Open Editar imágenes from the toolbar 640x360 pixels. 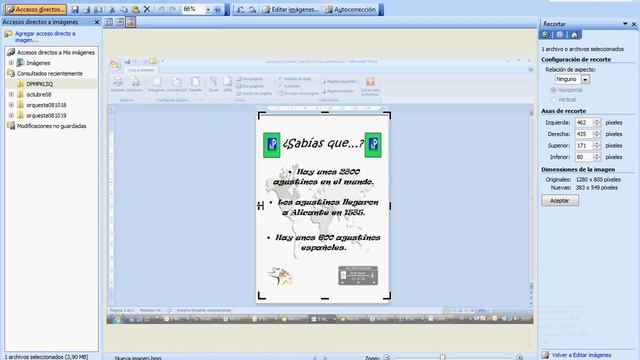click(291, 9)
